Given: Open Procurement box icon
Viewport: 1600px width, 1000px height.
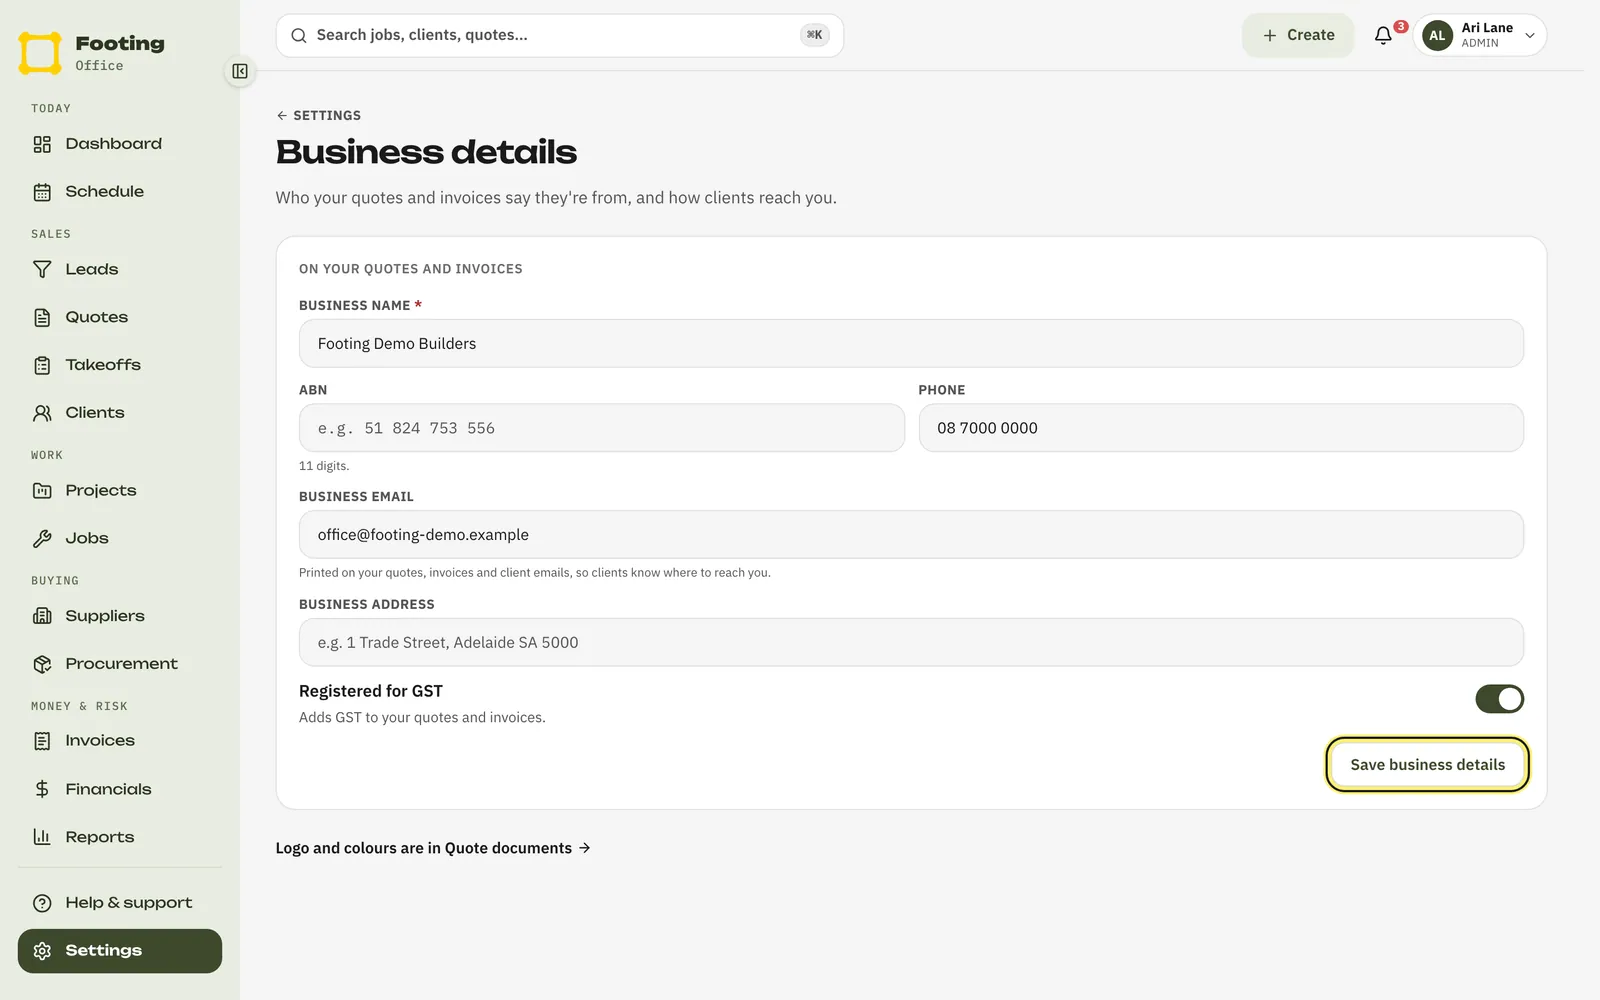Looking at the screenshot, I should 42,664.
